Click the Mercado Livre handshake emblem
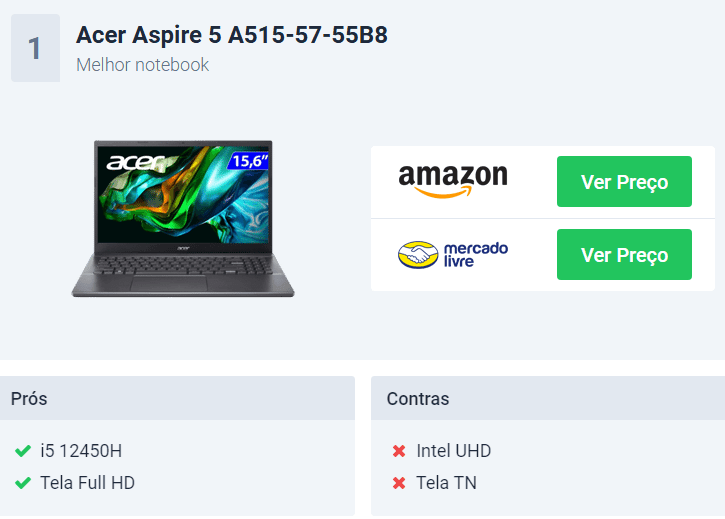The width and height of the screenshot is (725, 519). pos(418,254)
